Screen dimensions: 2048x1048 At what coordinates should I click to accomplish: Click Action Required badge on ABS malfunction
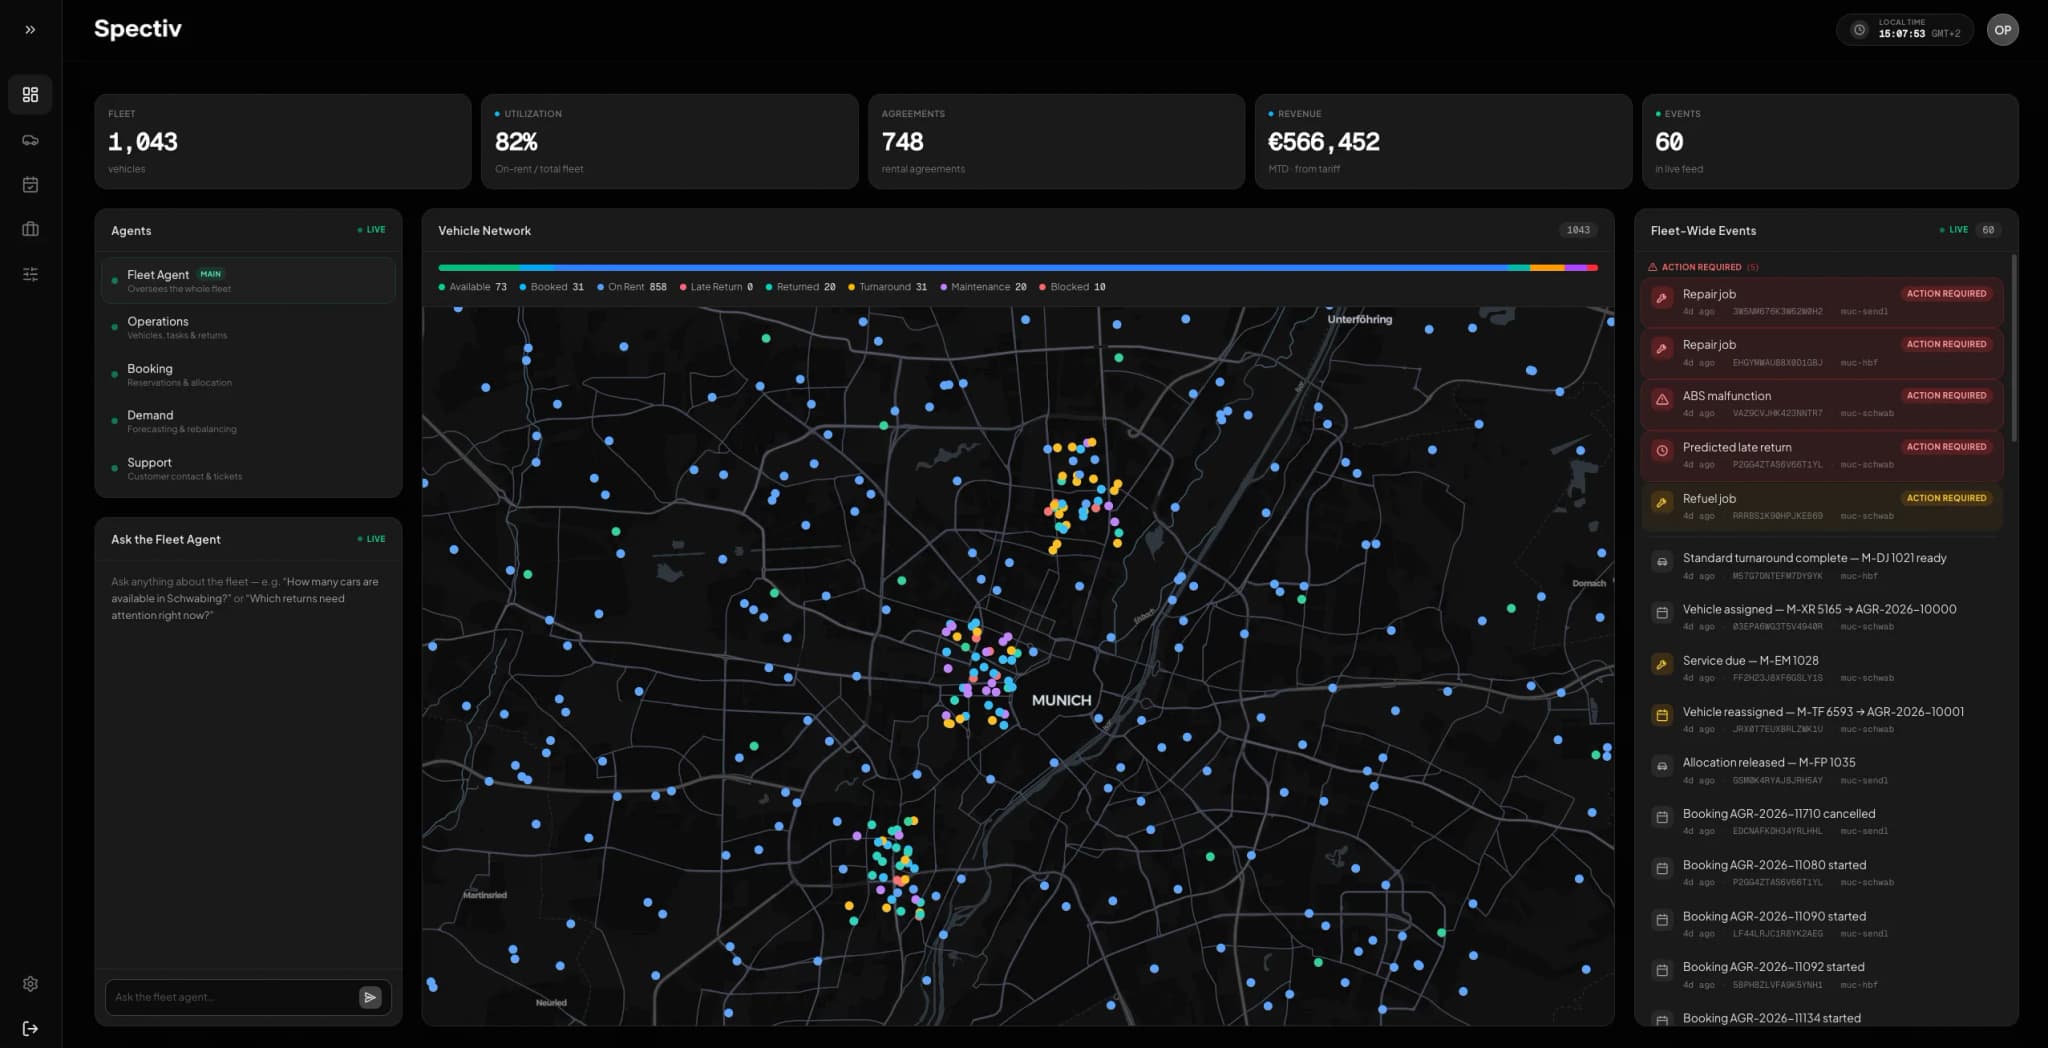(x=1946, y=396)
